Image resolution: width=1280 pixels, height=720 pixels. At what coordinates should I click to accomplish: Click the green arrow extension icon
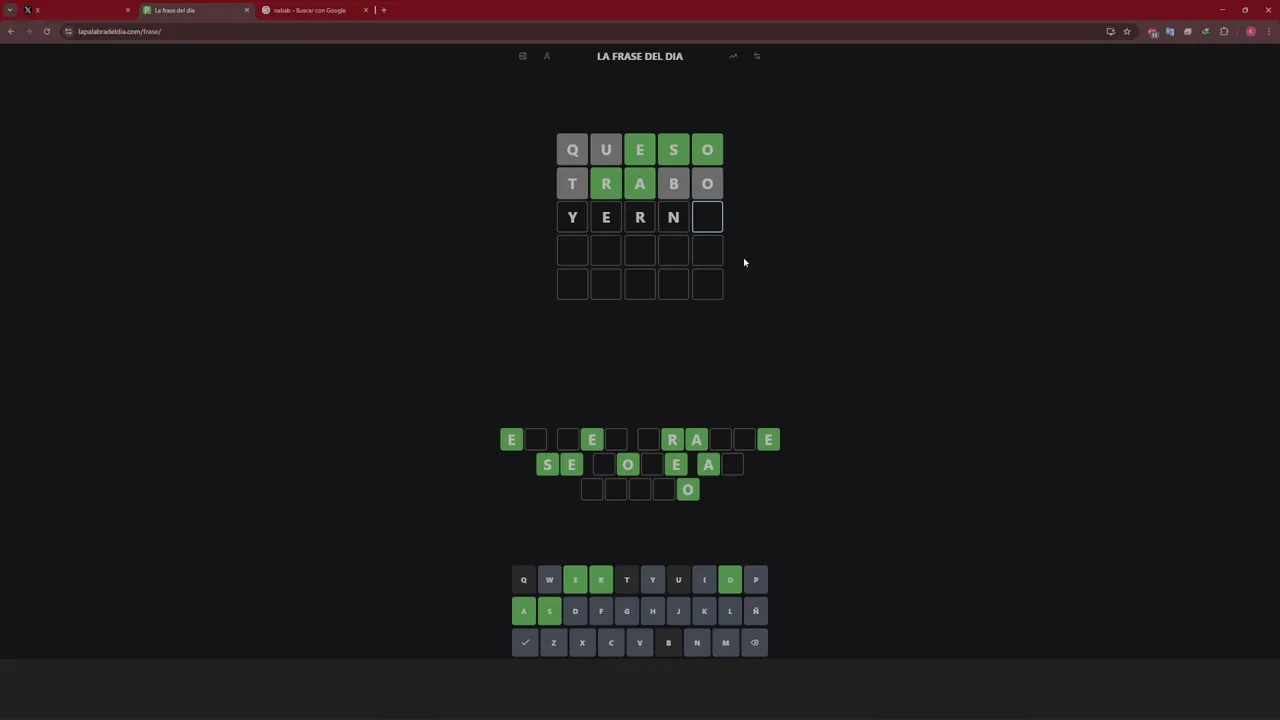pyautogui.click(x=1205, y=31)
